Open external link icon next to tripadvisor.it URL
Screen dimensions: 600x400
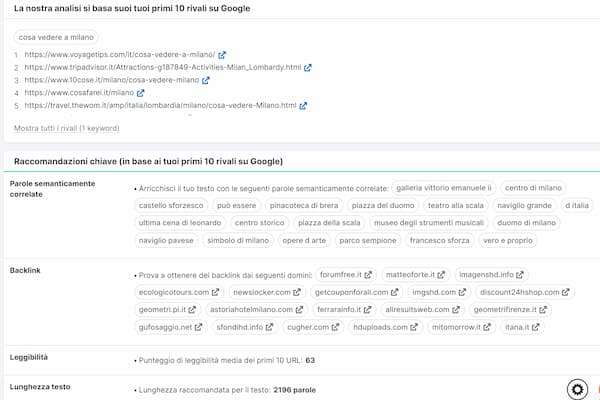pos(307,67)
